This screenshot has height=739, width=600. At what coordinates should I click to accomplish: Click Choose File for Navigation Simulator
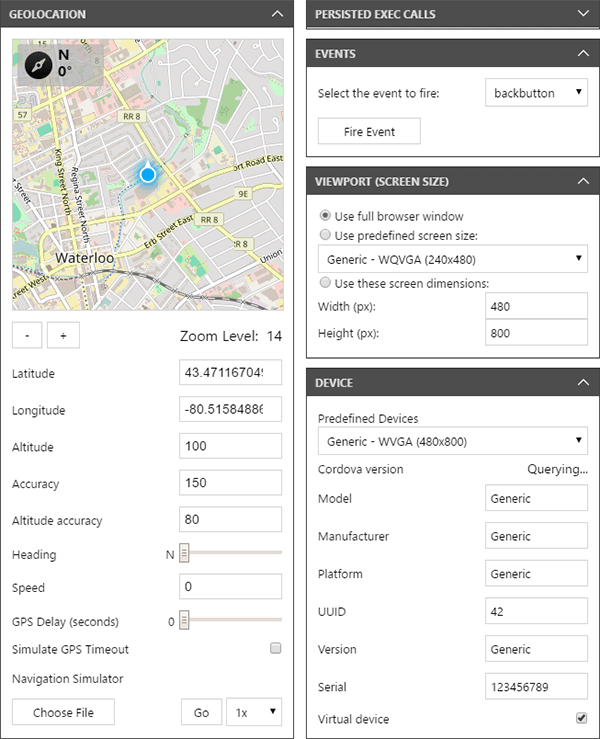63,712
